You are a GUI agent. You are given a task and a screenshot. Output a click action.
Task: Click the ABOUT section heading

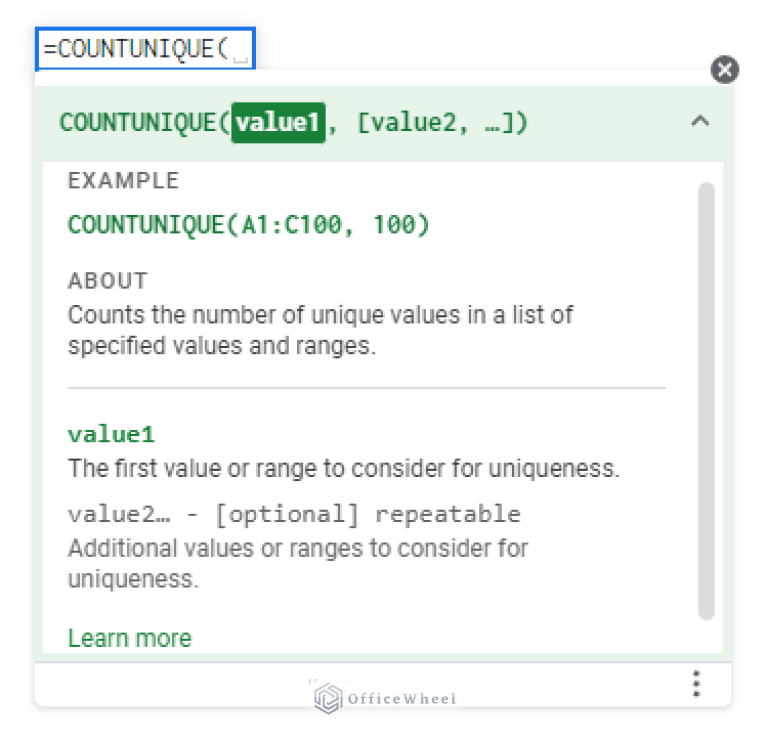[107, 280]
